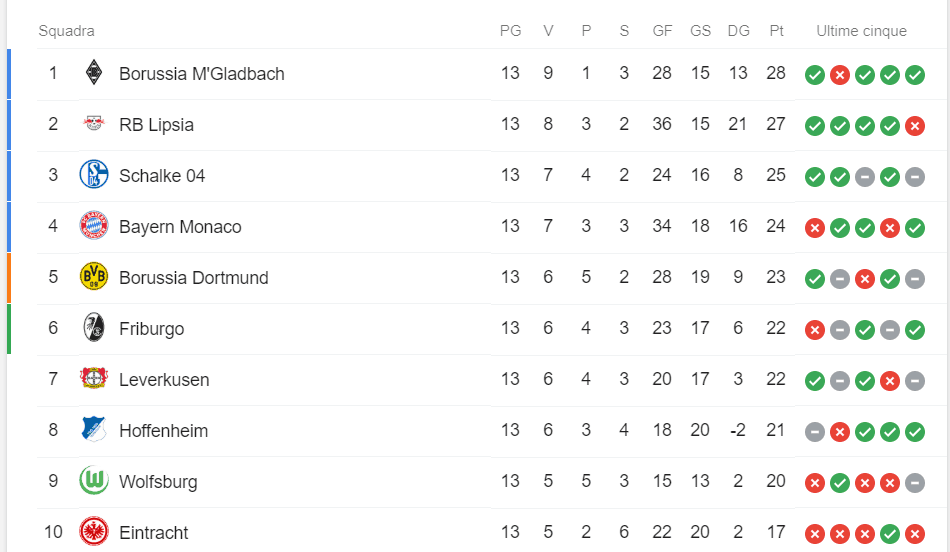Click the Wolfsburg green W logo
Viewport: 950px width, 552px height.
tap(94, 480)
